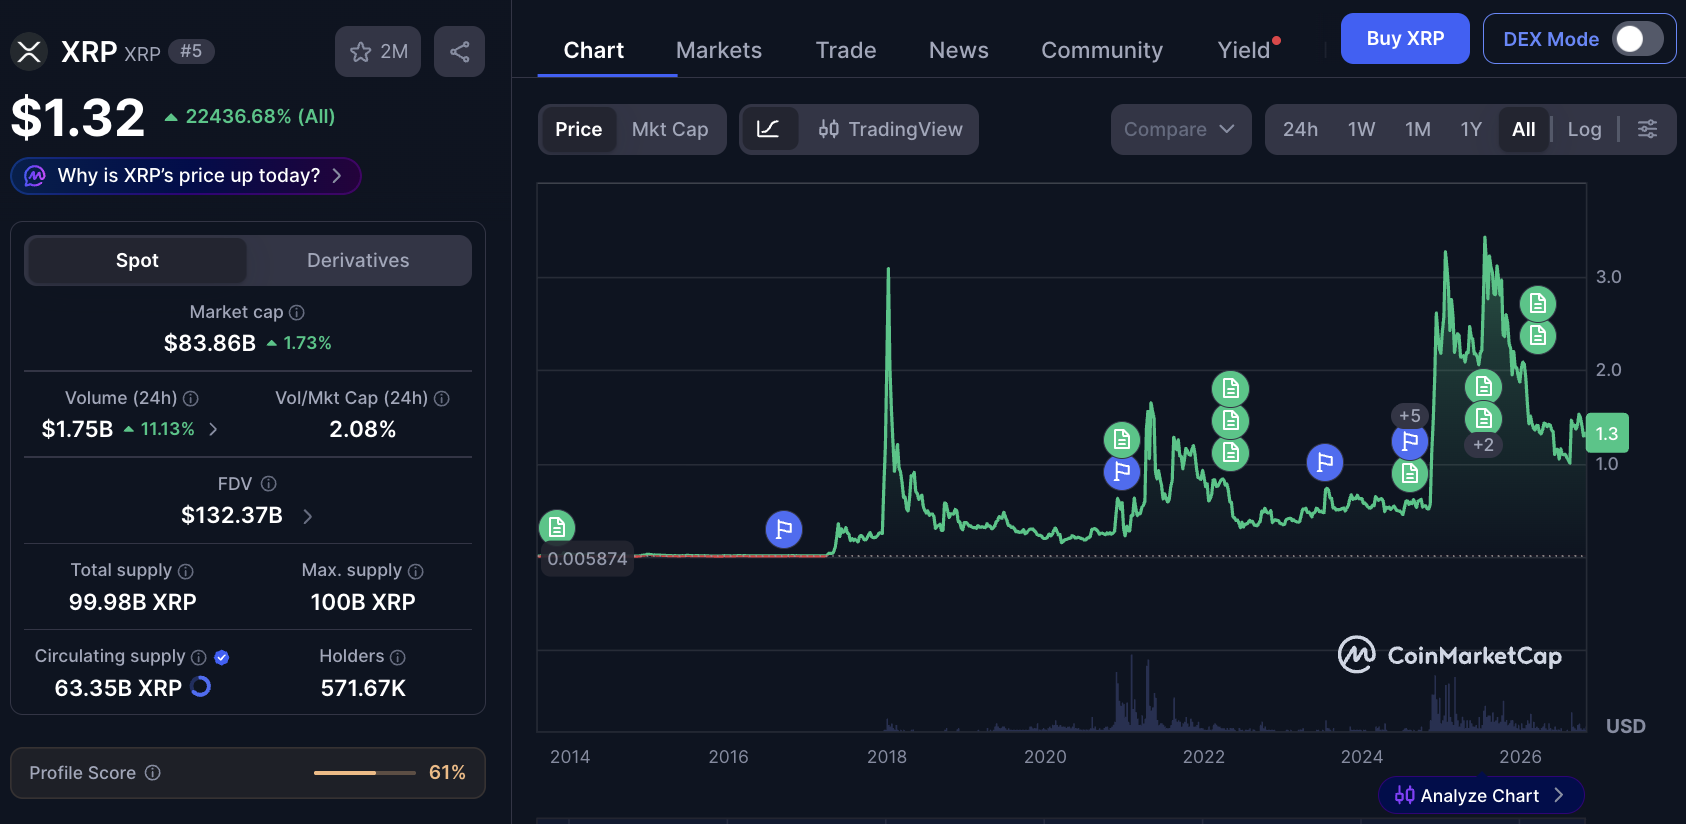Select the Mkt Cap chart view
Image resolution: width=1686 pixels, height=824 pixels.
670,129
